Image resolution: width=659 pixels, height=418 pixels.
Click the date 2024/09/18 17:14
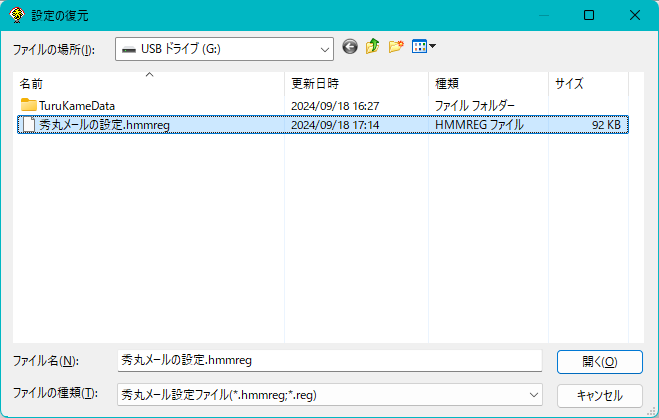point(335,125)
